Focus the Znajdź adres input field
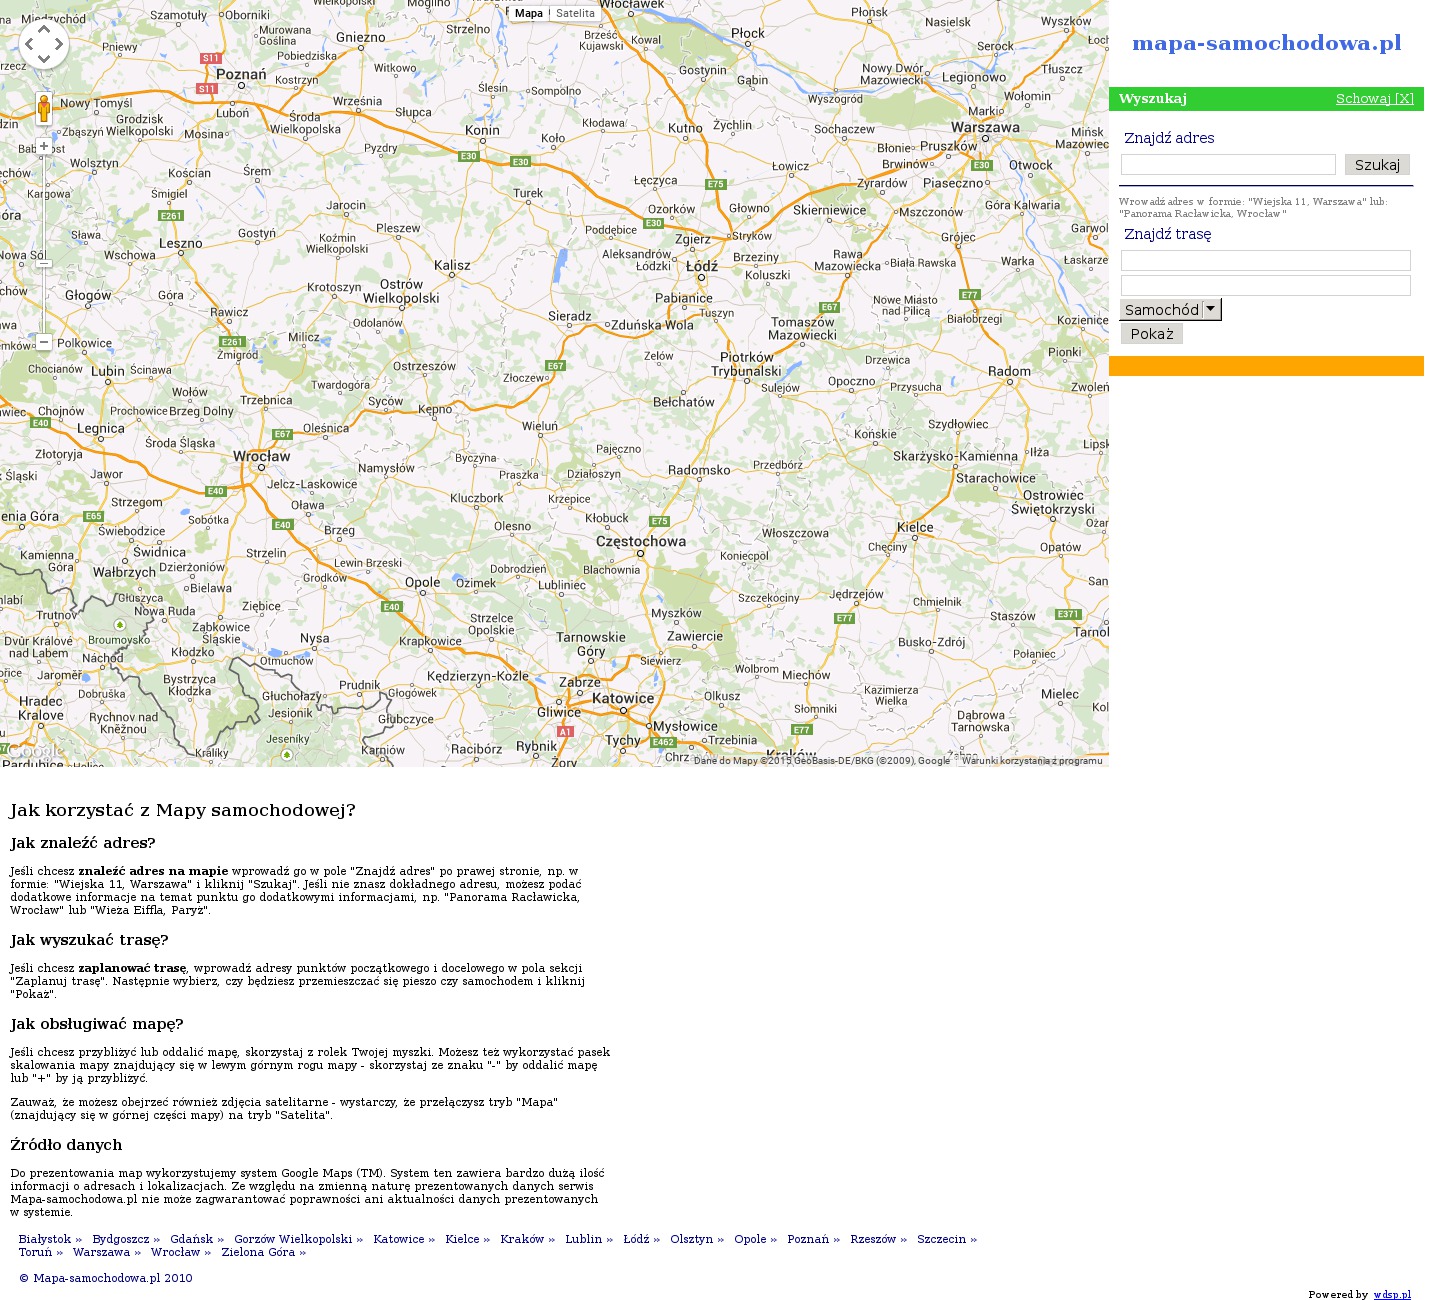This screenshot has height=1300, width=1444. point(1228,165)
